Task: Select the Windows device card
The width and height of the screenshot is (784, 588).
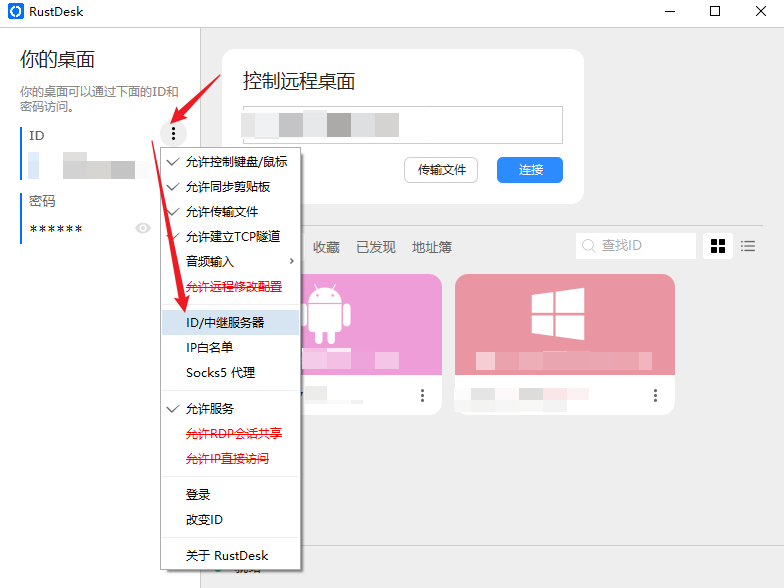Action: click(x=564, y=344)
